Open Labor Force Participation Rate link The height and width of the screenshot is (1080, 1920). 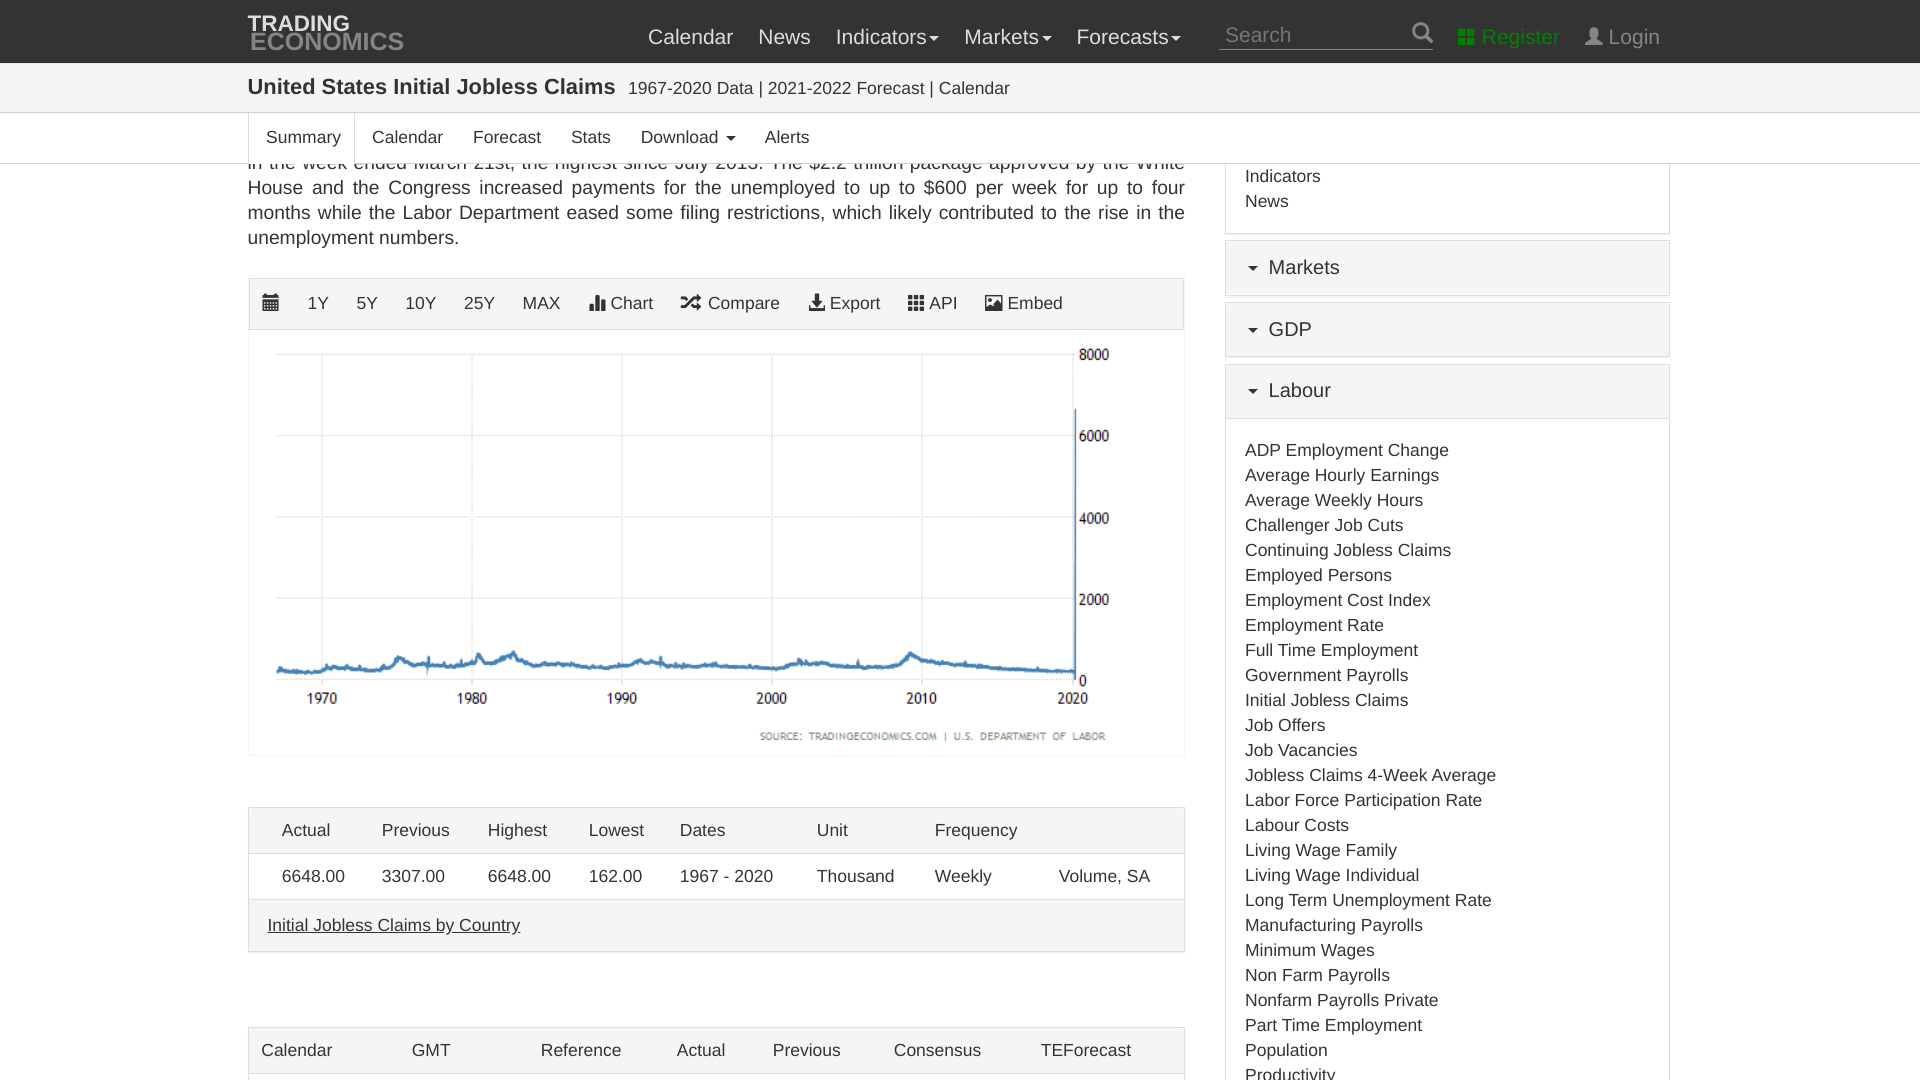point(1363,800)
